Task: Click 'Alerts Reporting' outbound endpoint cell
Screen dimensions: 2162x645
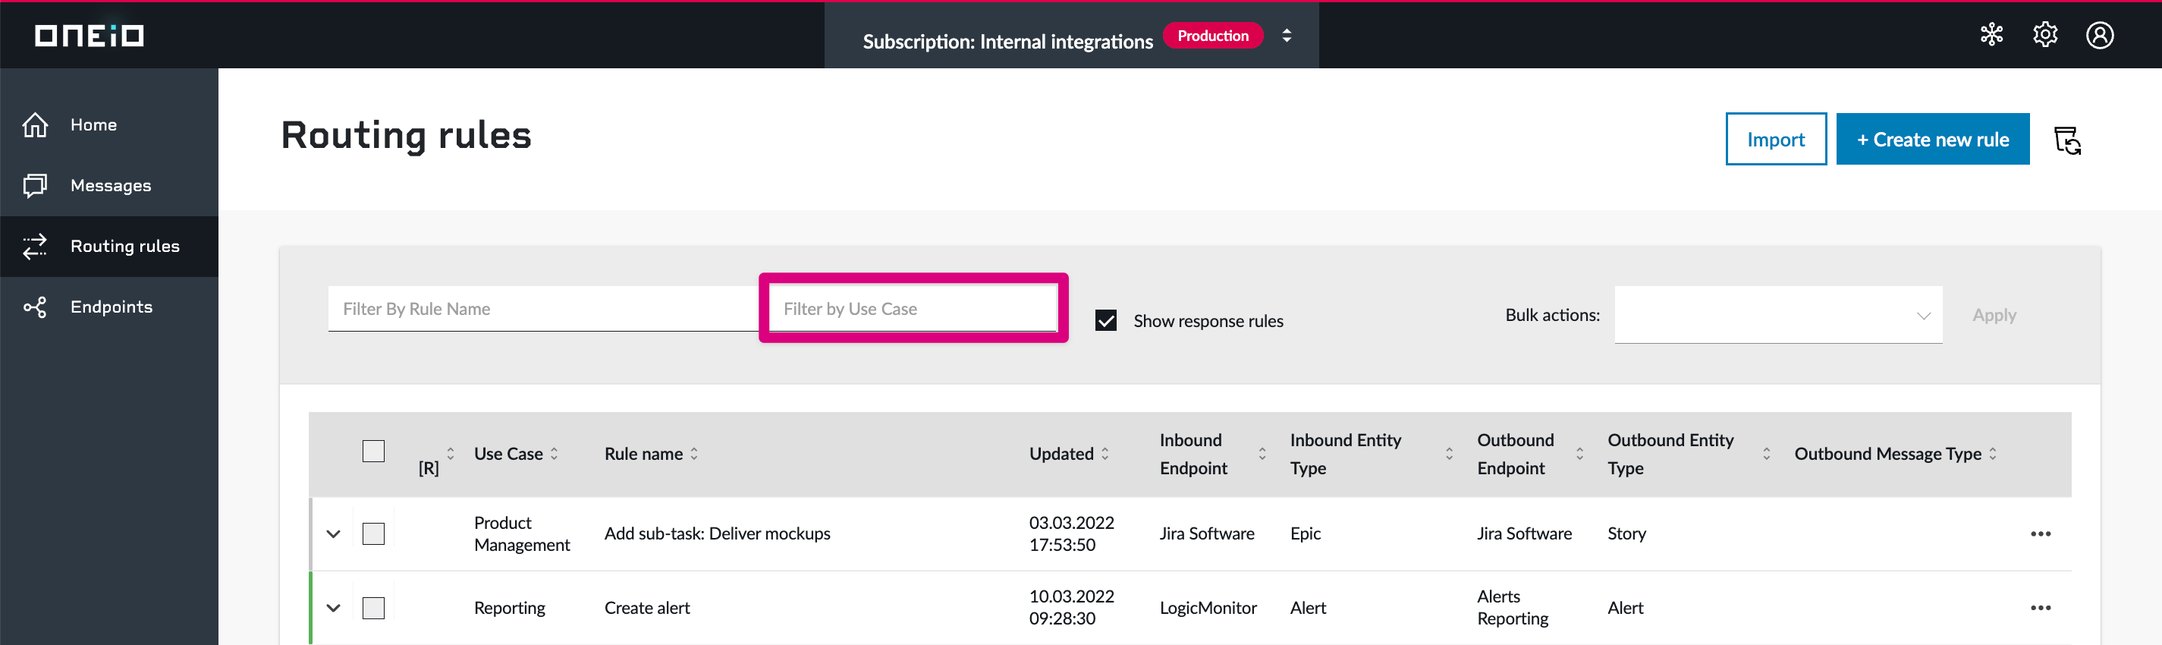Action: (1512, 608)
